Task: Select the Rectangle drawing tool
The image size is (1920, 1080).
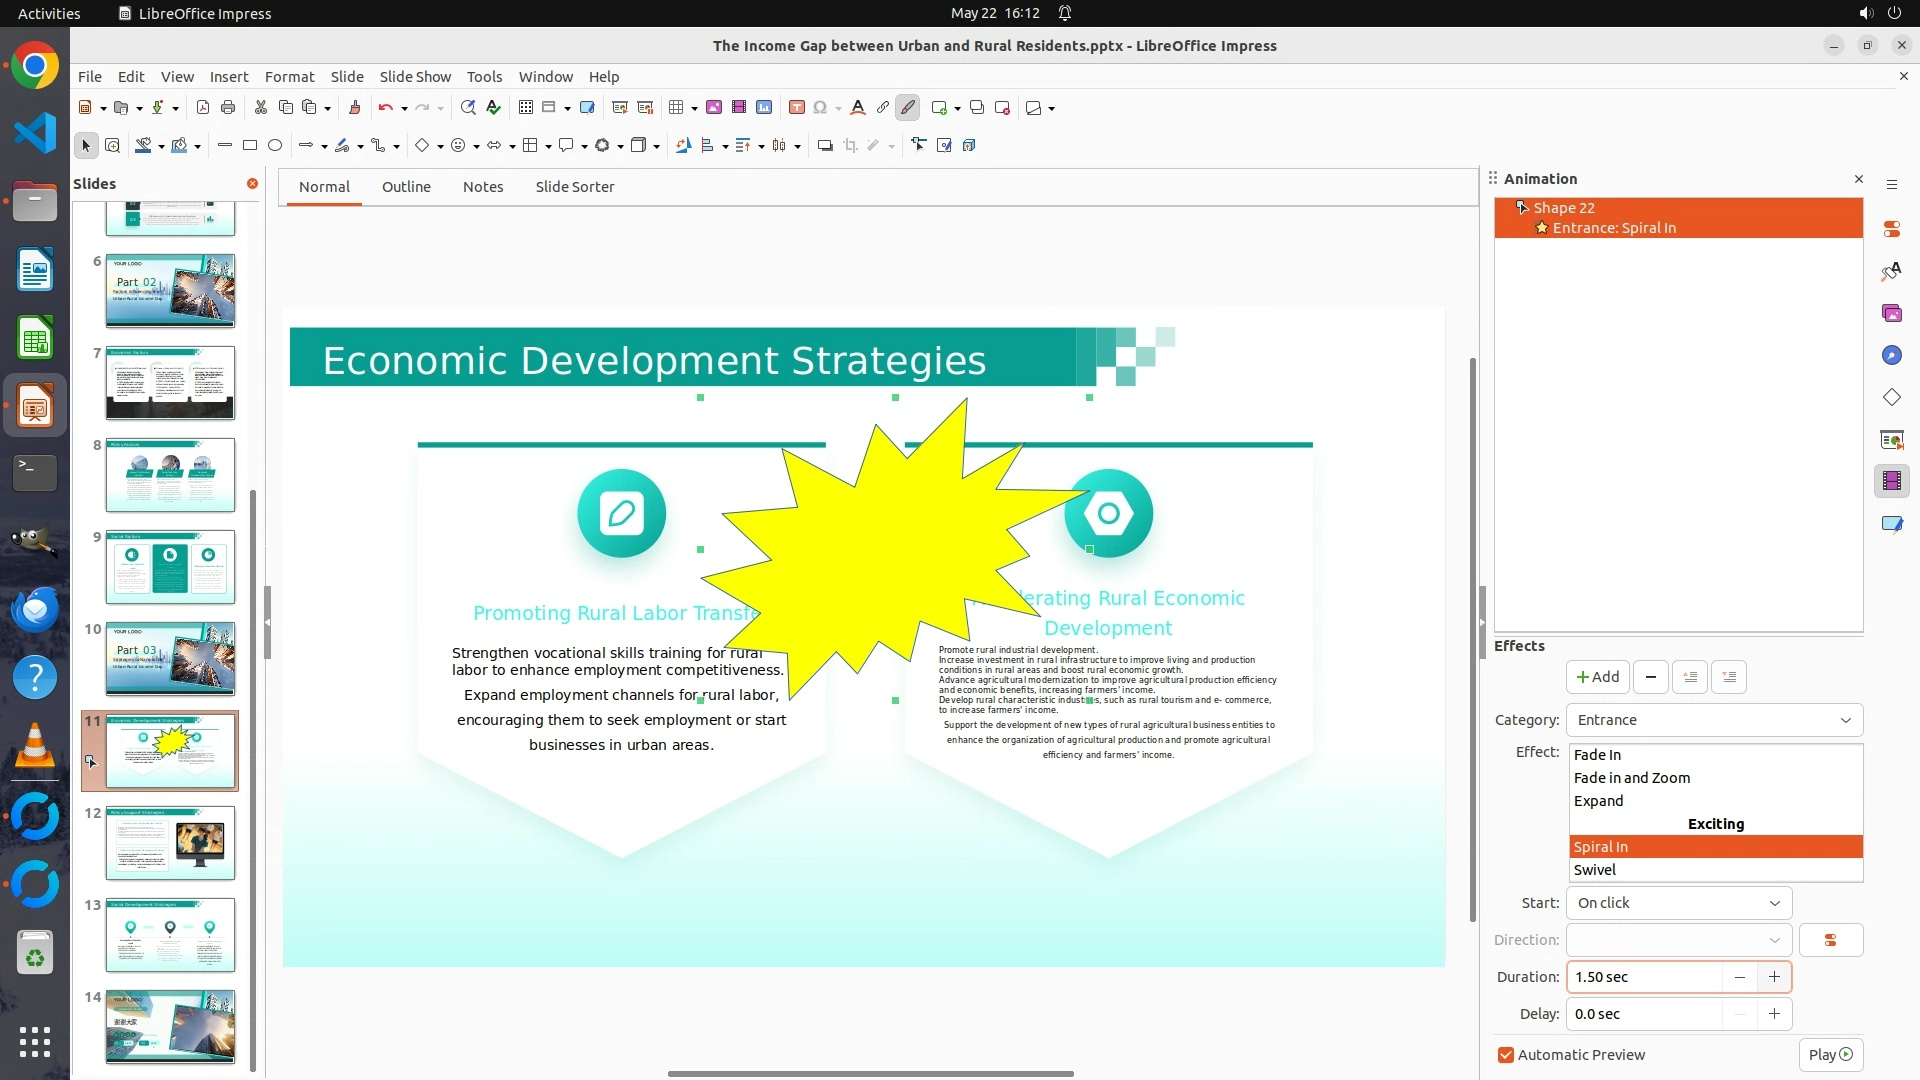Action: pyautogui.click(x=250, y=146)
